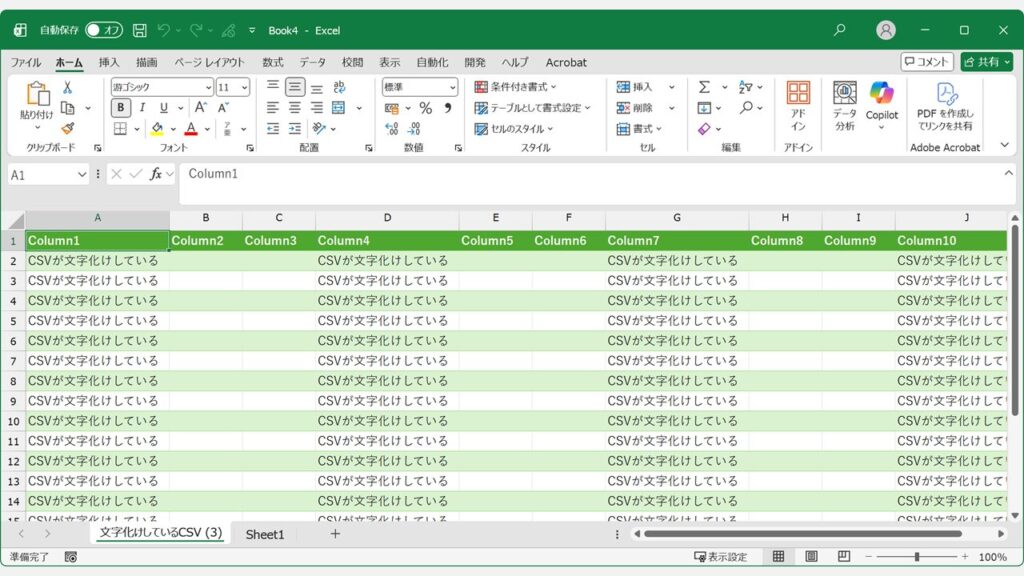Adjust the zoom slider in the status bar

tap(915, 558)
